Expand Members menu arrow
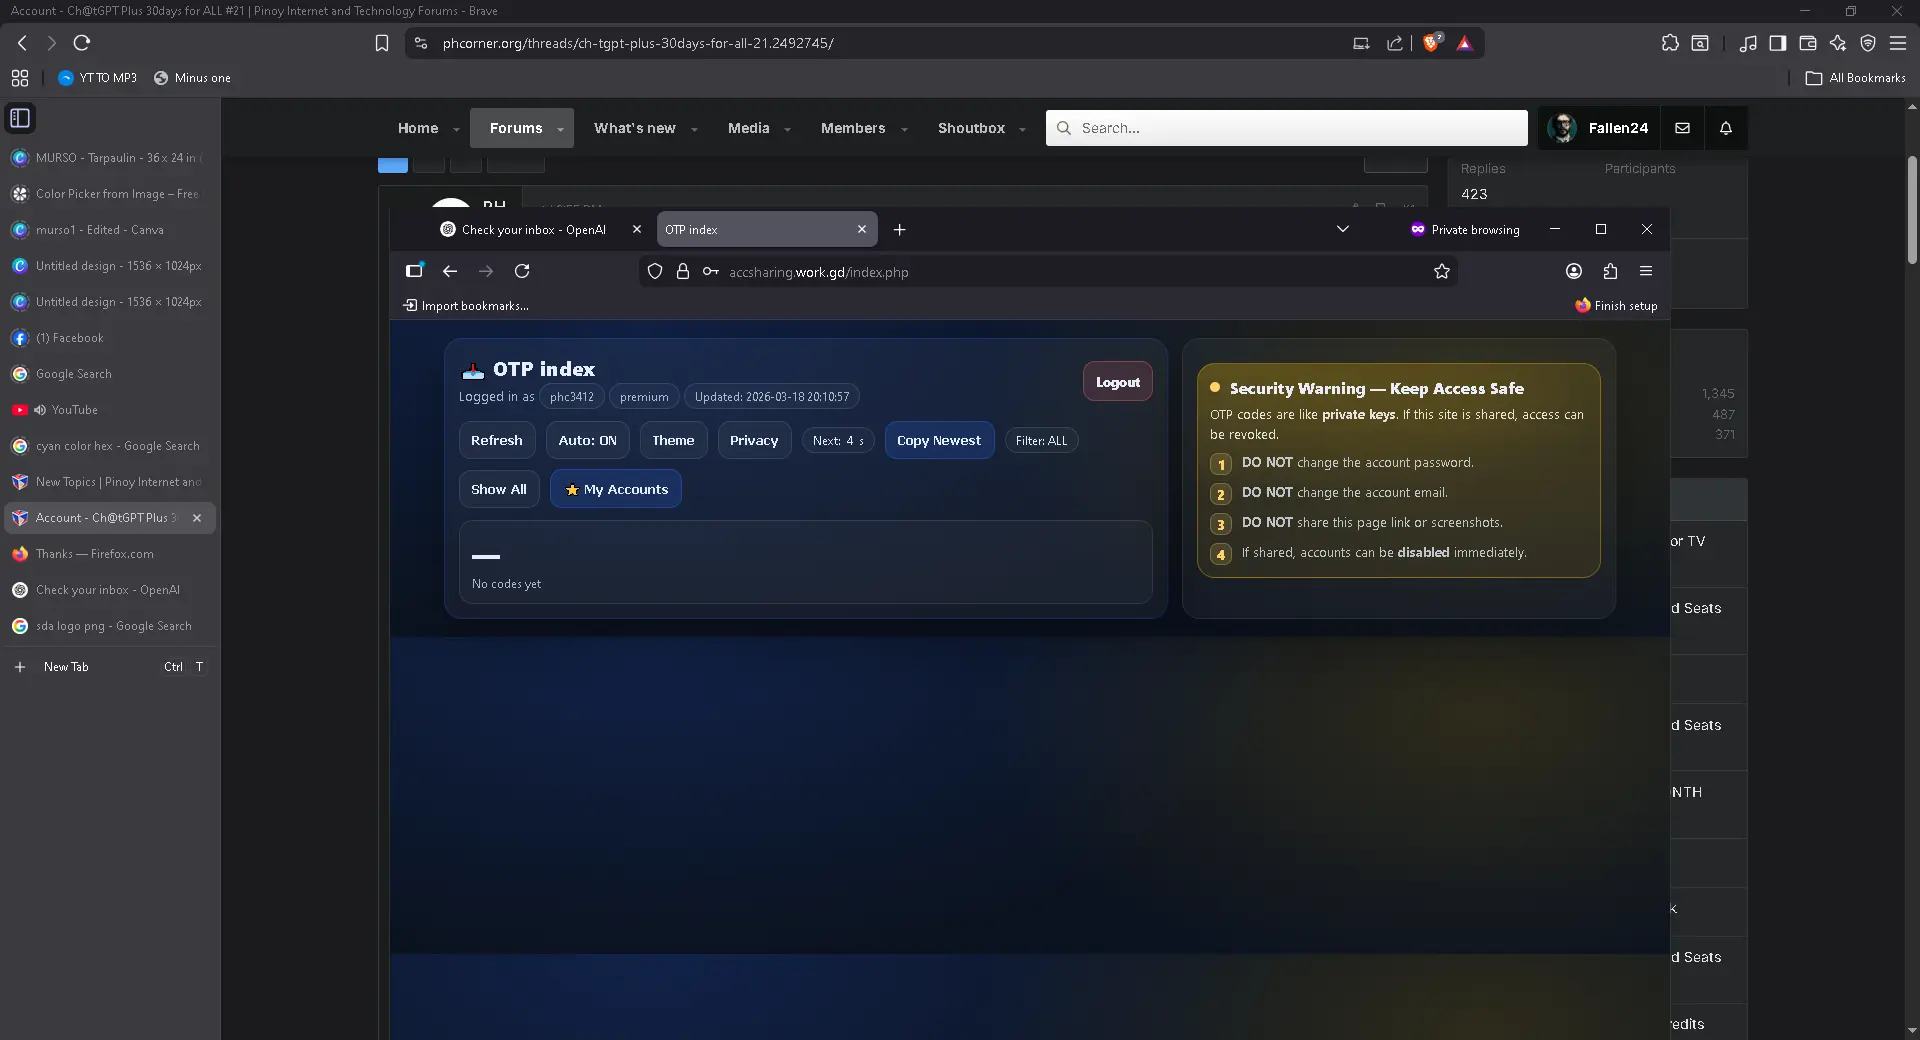The height and width of the screenshot is (1040, 1920). (x=904, y=129)
